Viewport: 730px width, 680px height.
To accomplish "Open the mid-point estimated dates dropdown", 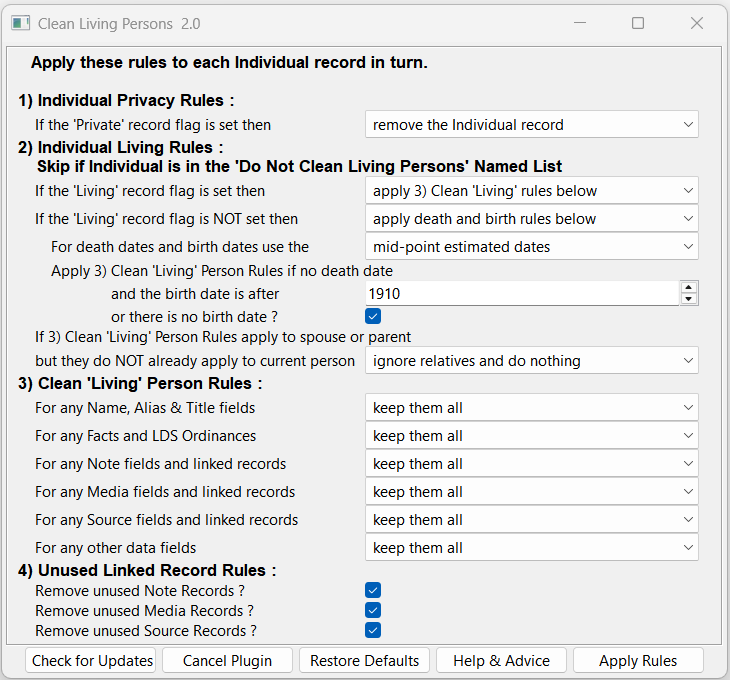I will coord(531,247).
